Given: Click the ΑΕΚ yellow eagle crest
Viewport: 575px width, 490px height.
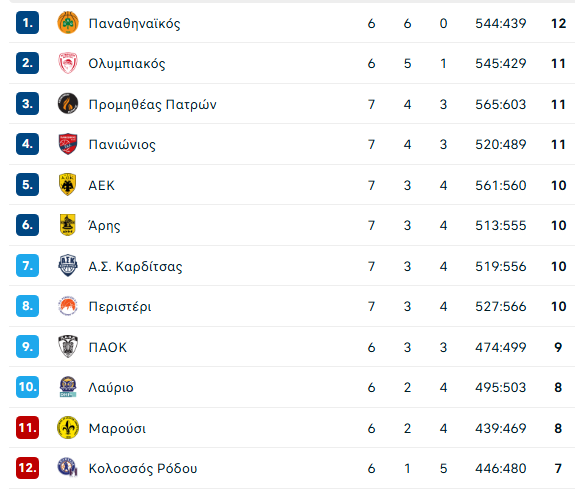Looking at the screenshot, I should pos(67,184).
